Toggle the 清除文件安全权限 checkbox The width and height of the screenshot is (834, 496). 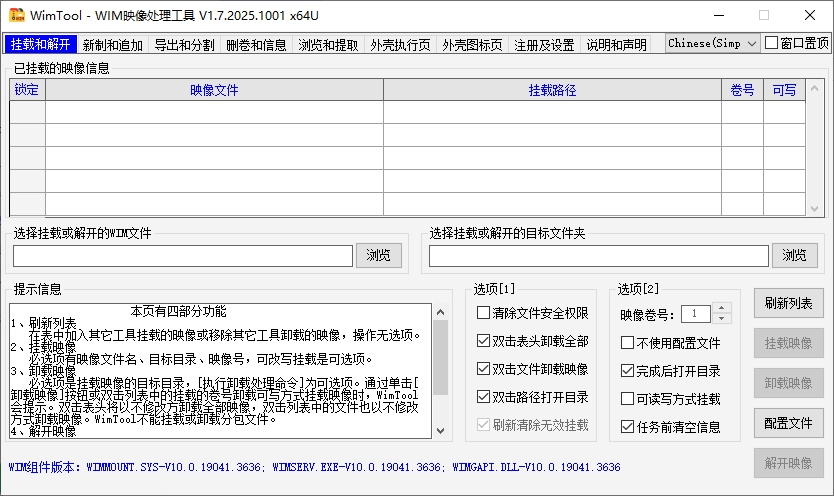pos(484,314)
